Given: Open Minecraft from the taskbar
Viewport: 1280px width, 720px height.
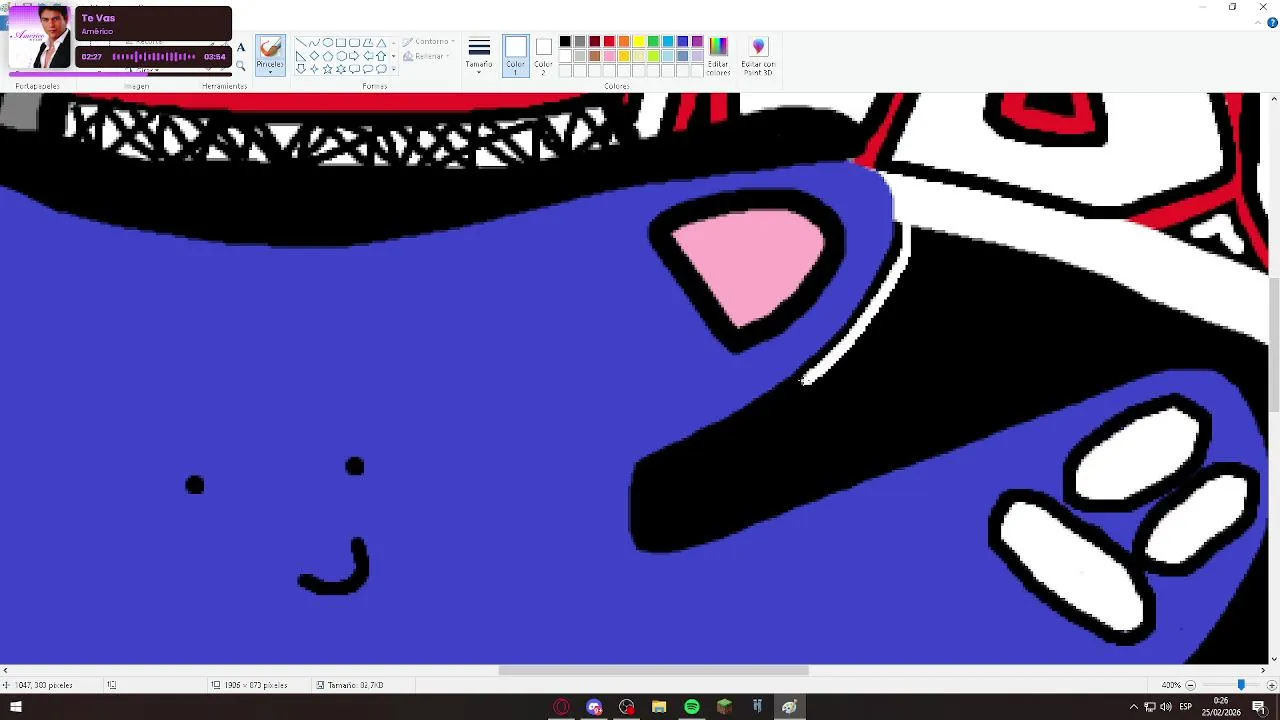Looking at the screenshot, I should 725,707.
